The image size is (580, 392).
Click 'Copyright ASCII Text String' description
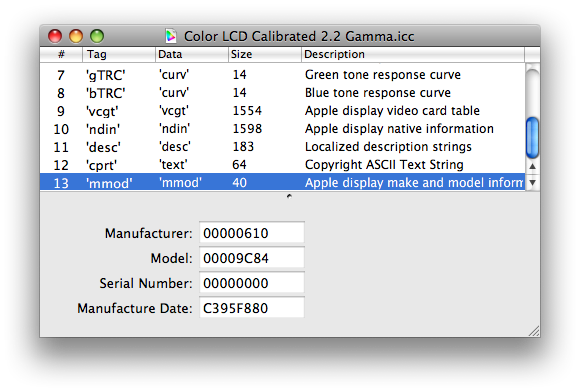point(384,165)
